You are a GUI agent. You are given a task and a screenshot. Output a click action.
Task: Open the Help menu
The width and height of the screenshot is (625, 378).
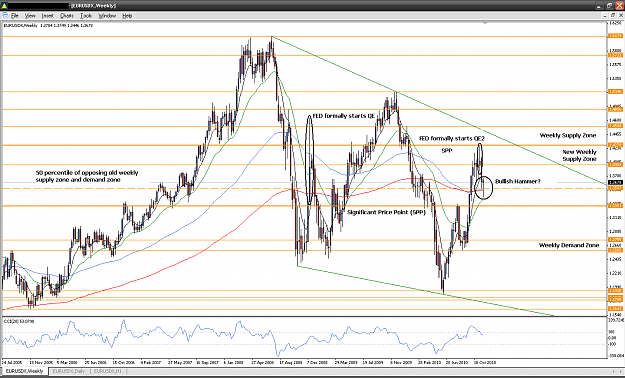tap(127, 16)
